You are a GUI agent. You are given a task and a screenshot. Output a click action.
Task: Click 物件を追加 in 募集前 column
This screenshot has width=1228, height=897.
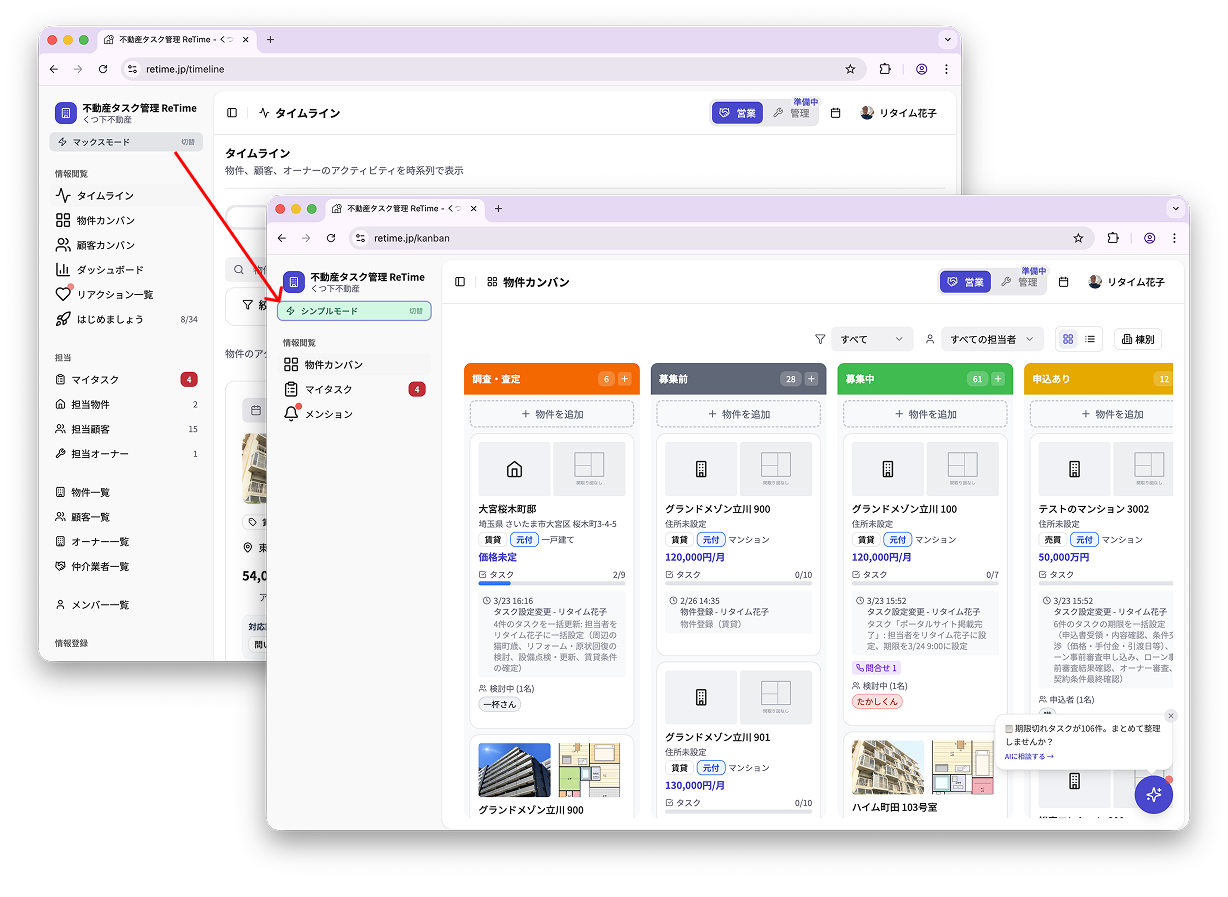tap(738, 414)
